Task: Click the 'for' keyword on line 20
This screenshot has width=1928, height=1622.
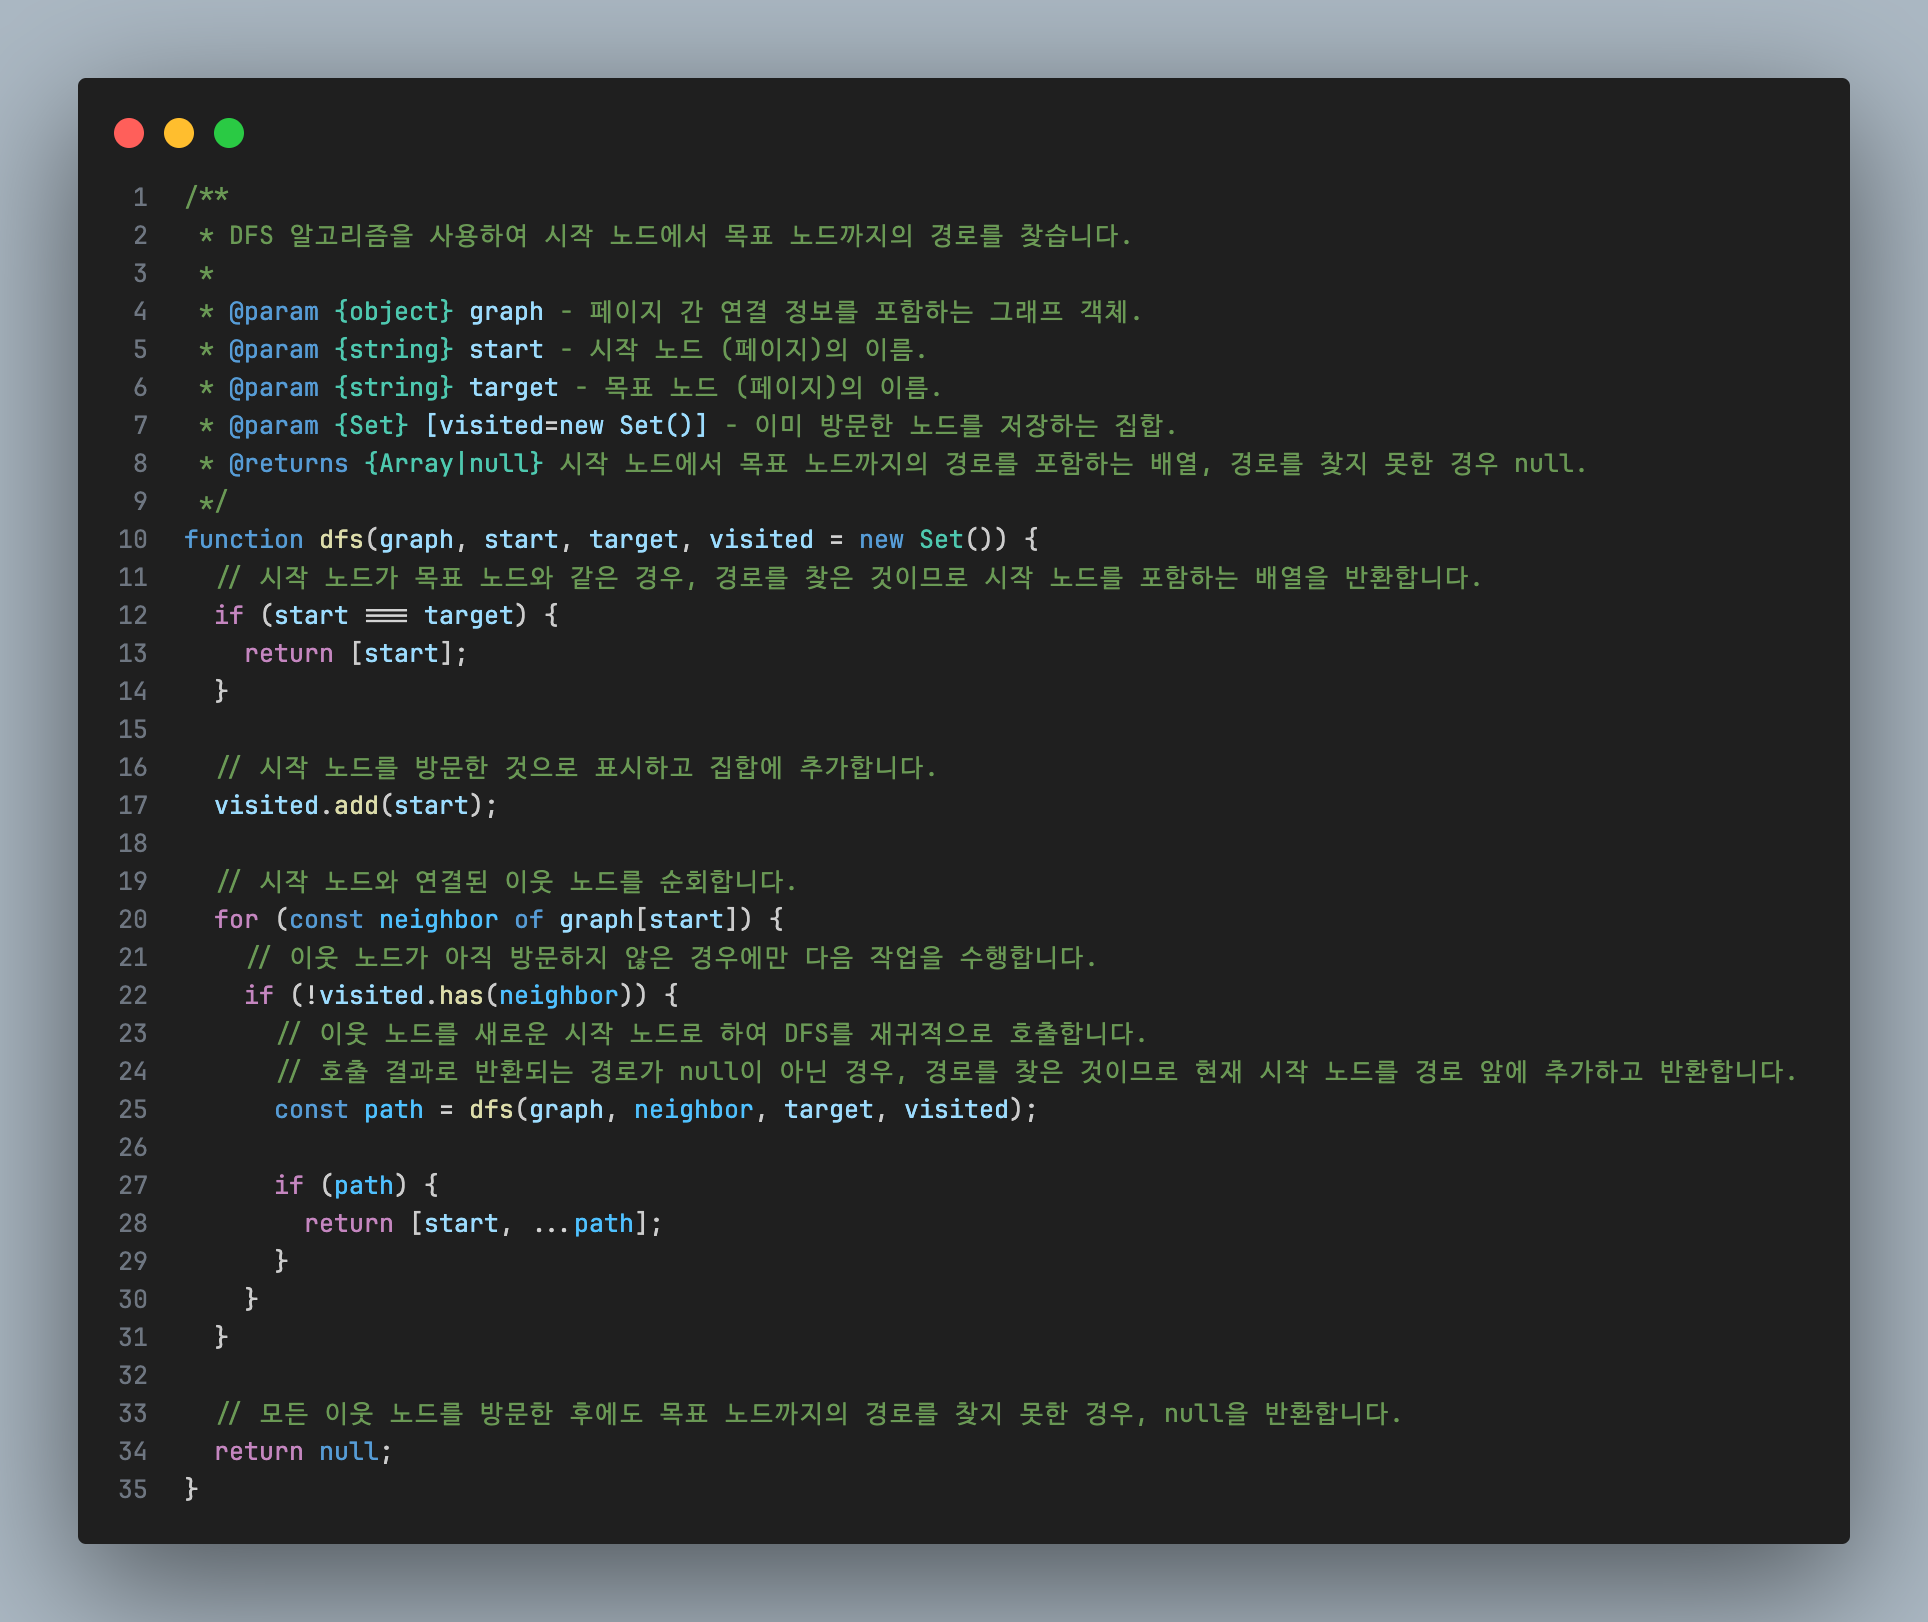Action: tap(236, 920)
